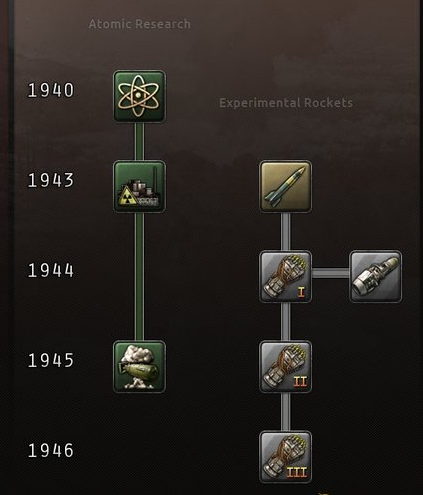Select the 1946 year marker
The image size is (423, 495).
51,450
